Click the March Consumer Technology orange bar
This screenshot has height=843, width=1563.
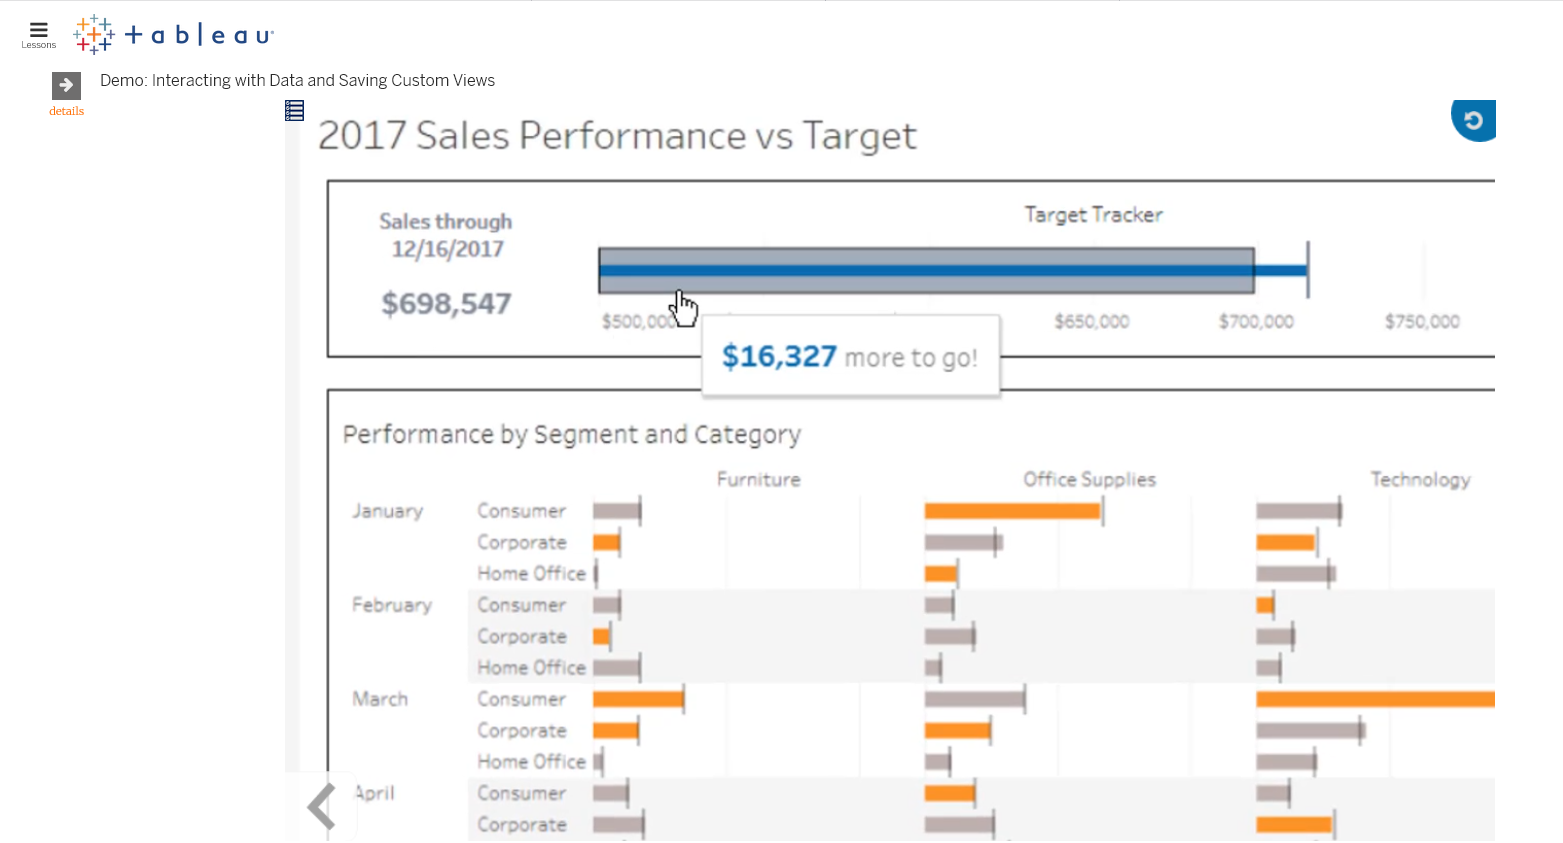coord(1375,699)
